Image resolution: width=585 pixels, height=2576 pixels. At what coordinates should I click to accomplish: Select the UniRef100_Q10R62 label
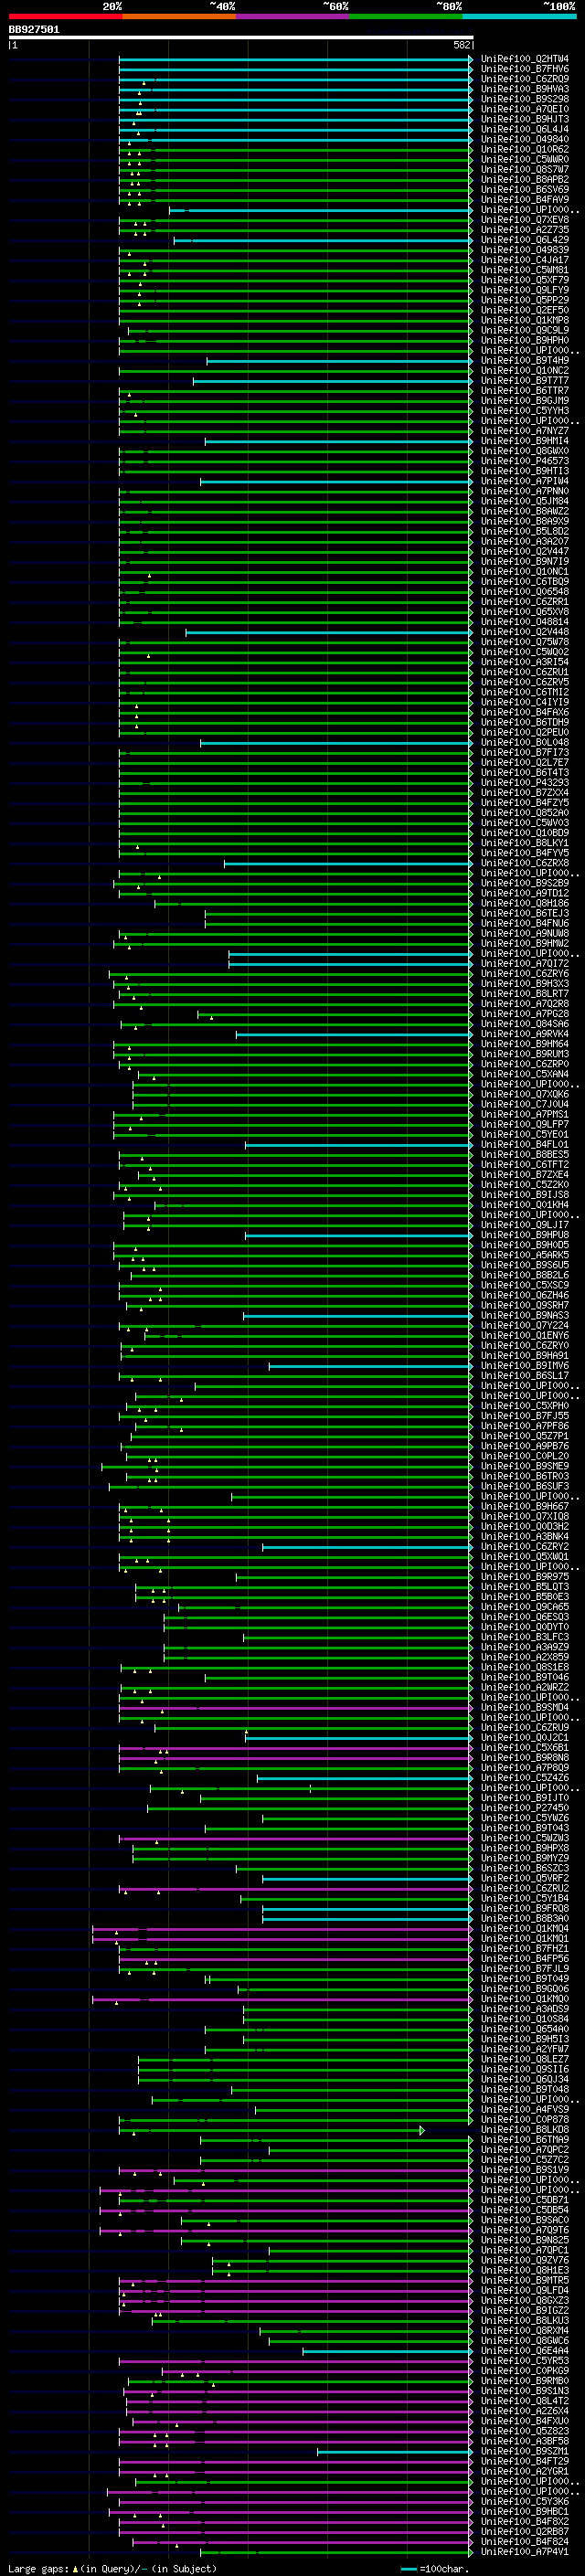coord(525,149)
